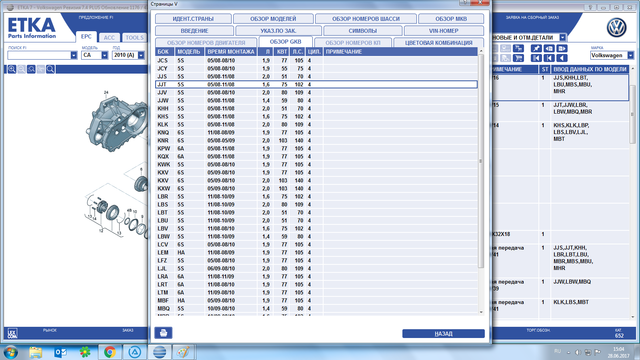Select the KNR gearbox row
640x360 pixels.
(316, 140)
